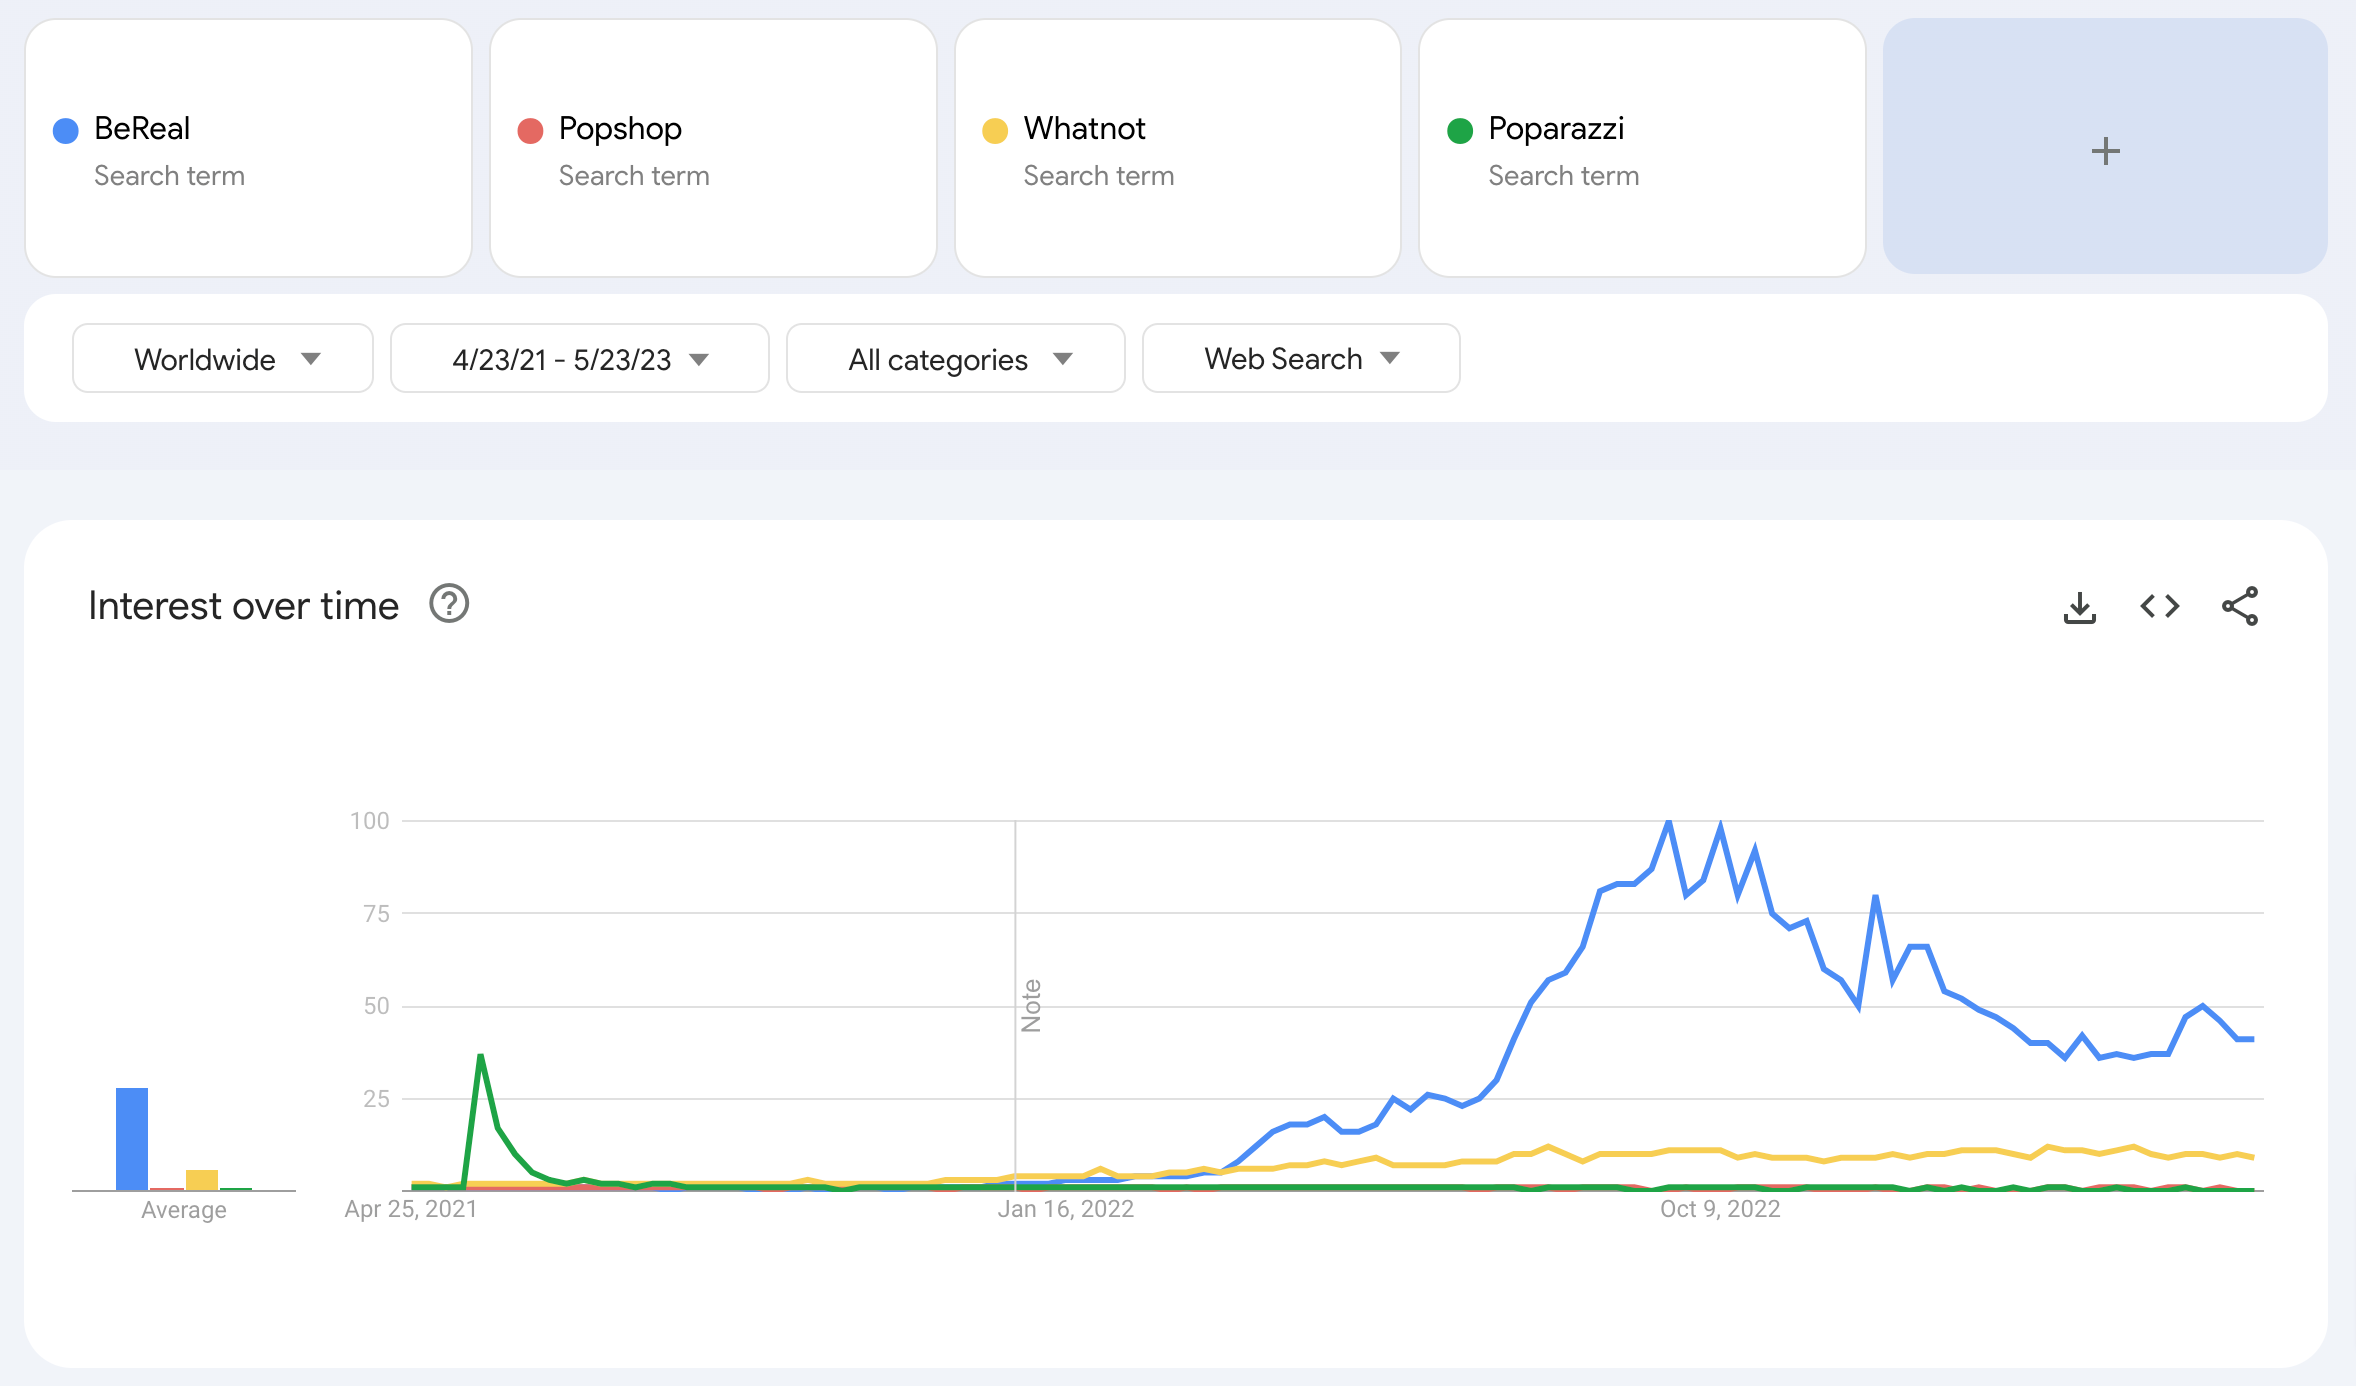Image resolution: width=2356 pixels, height=1386 pixels.
Task: Click the Note marker on the chart
Action: coord(1031,1005)
